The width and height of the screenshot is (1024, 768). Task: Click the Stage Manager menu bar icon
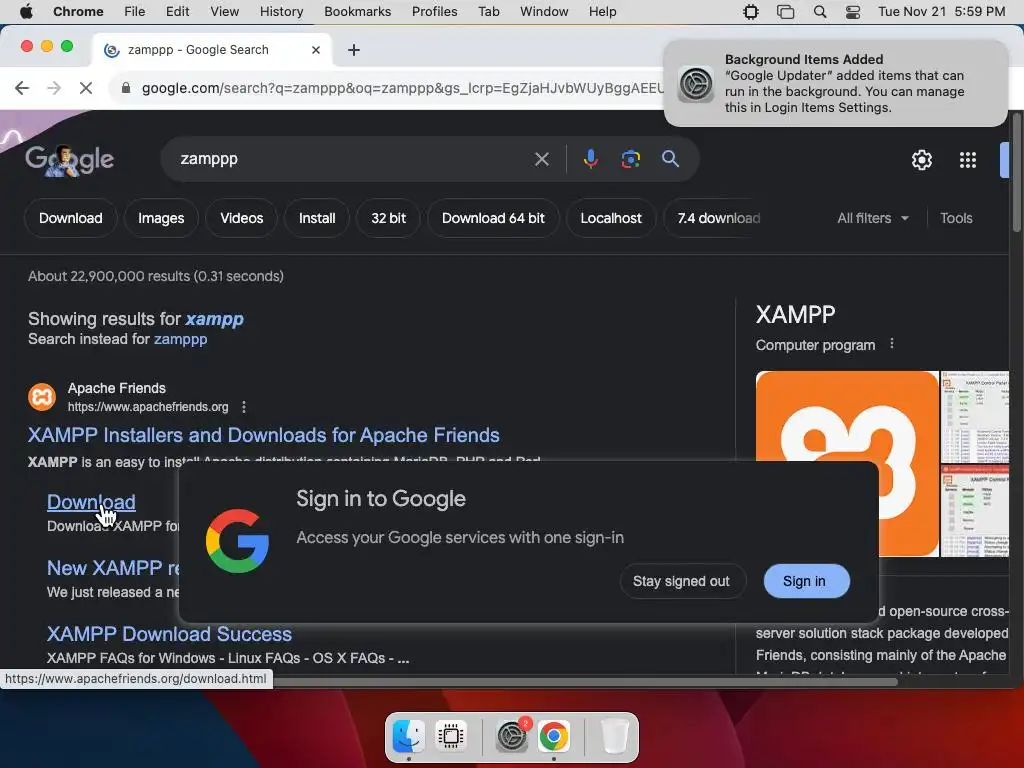pos(785,11)
